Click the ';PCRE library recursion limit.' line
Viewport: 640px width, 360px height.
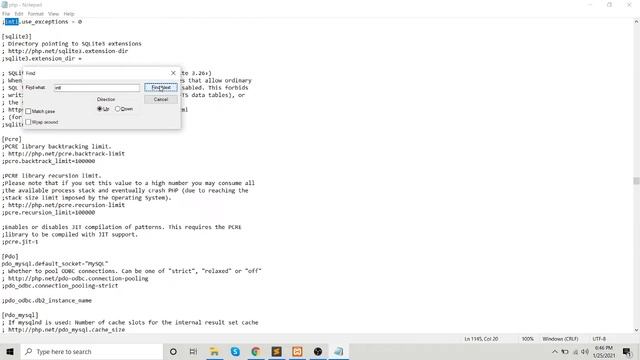click(x=51, y=176)
